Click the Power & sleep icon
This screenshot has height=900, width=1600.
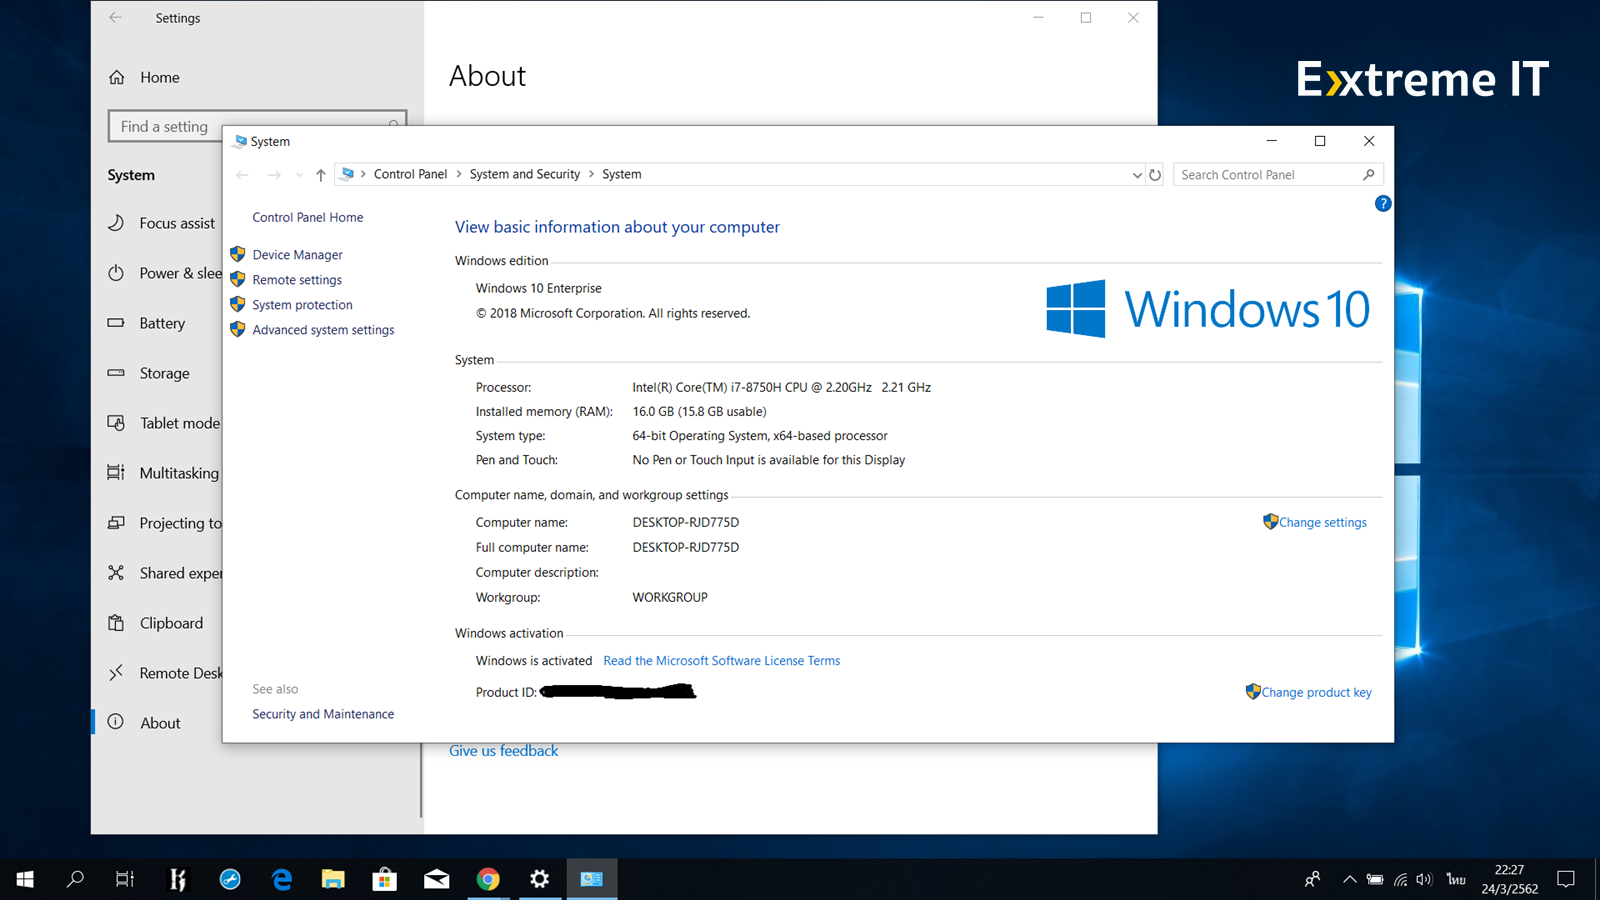(116, 273)
